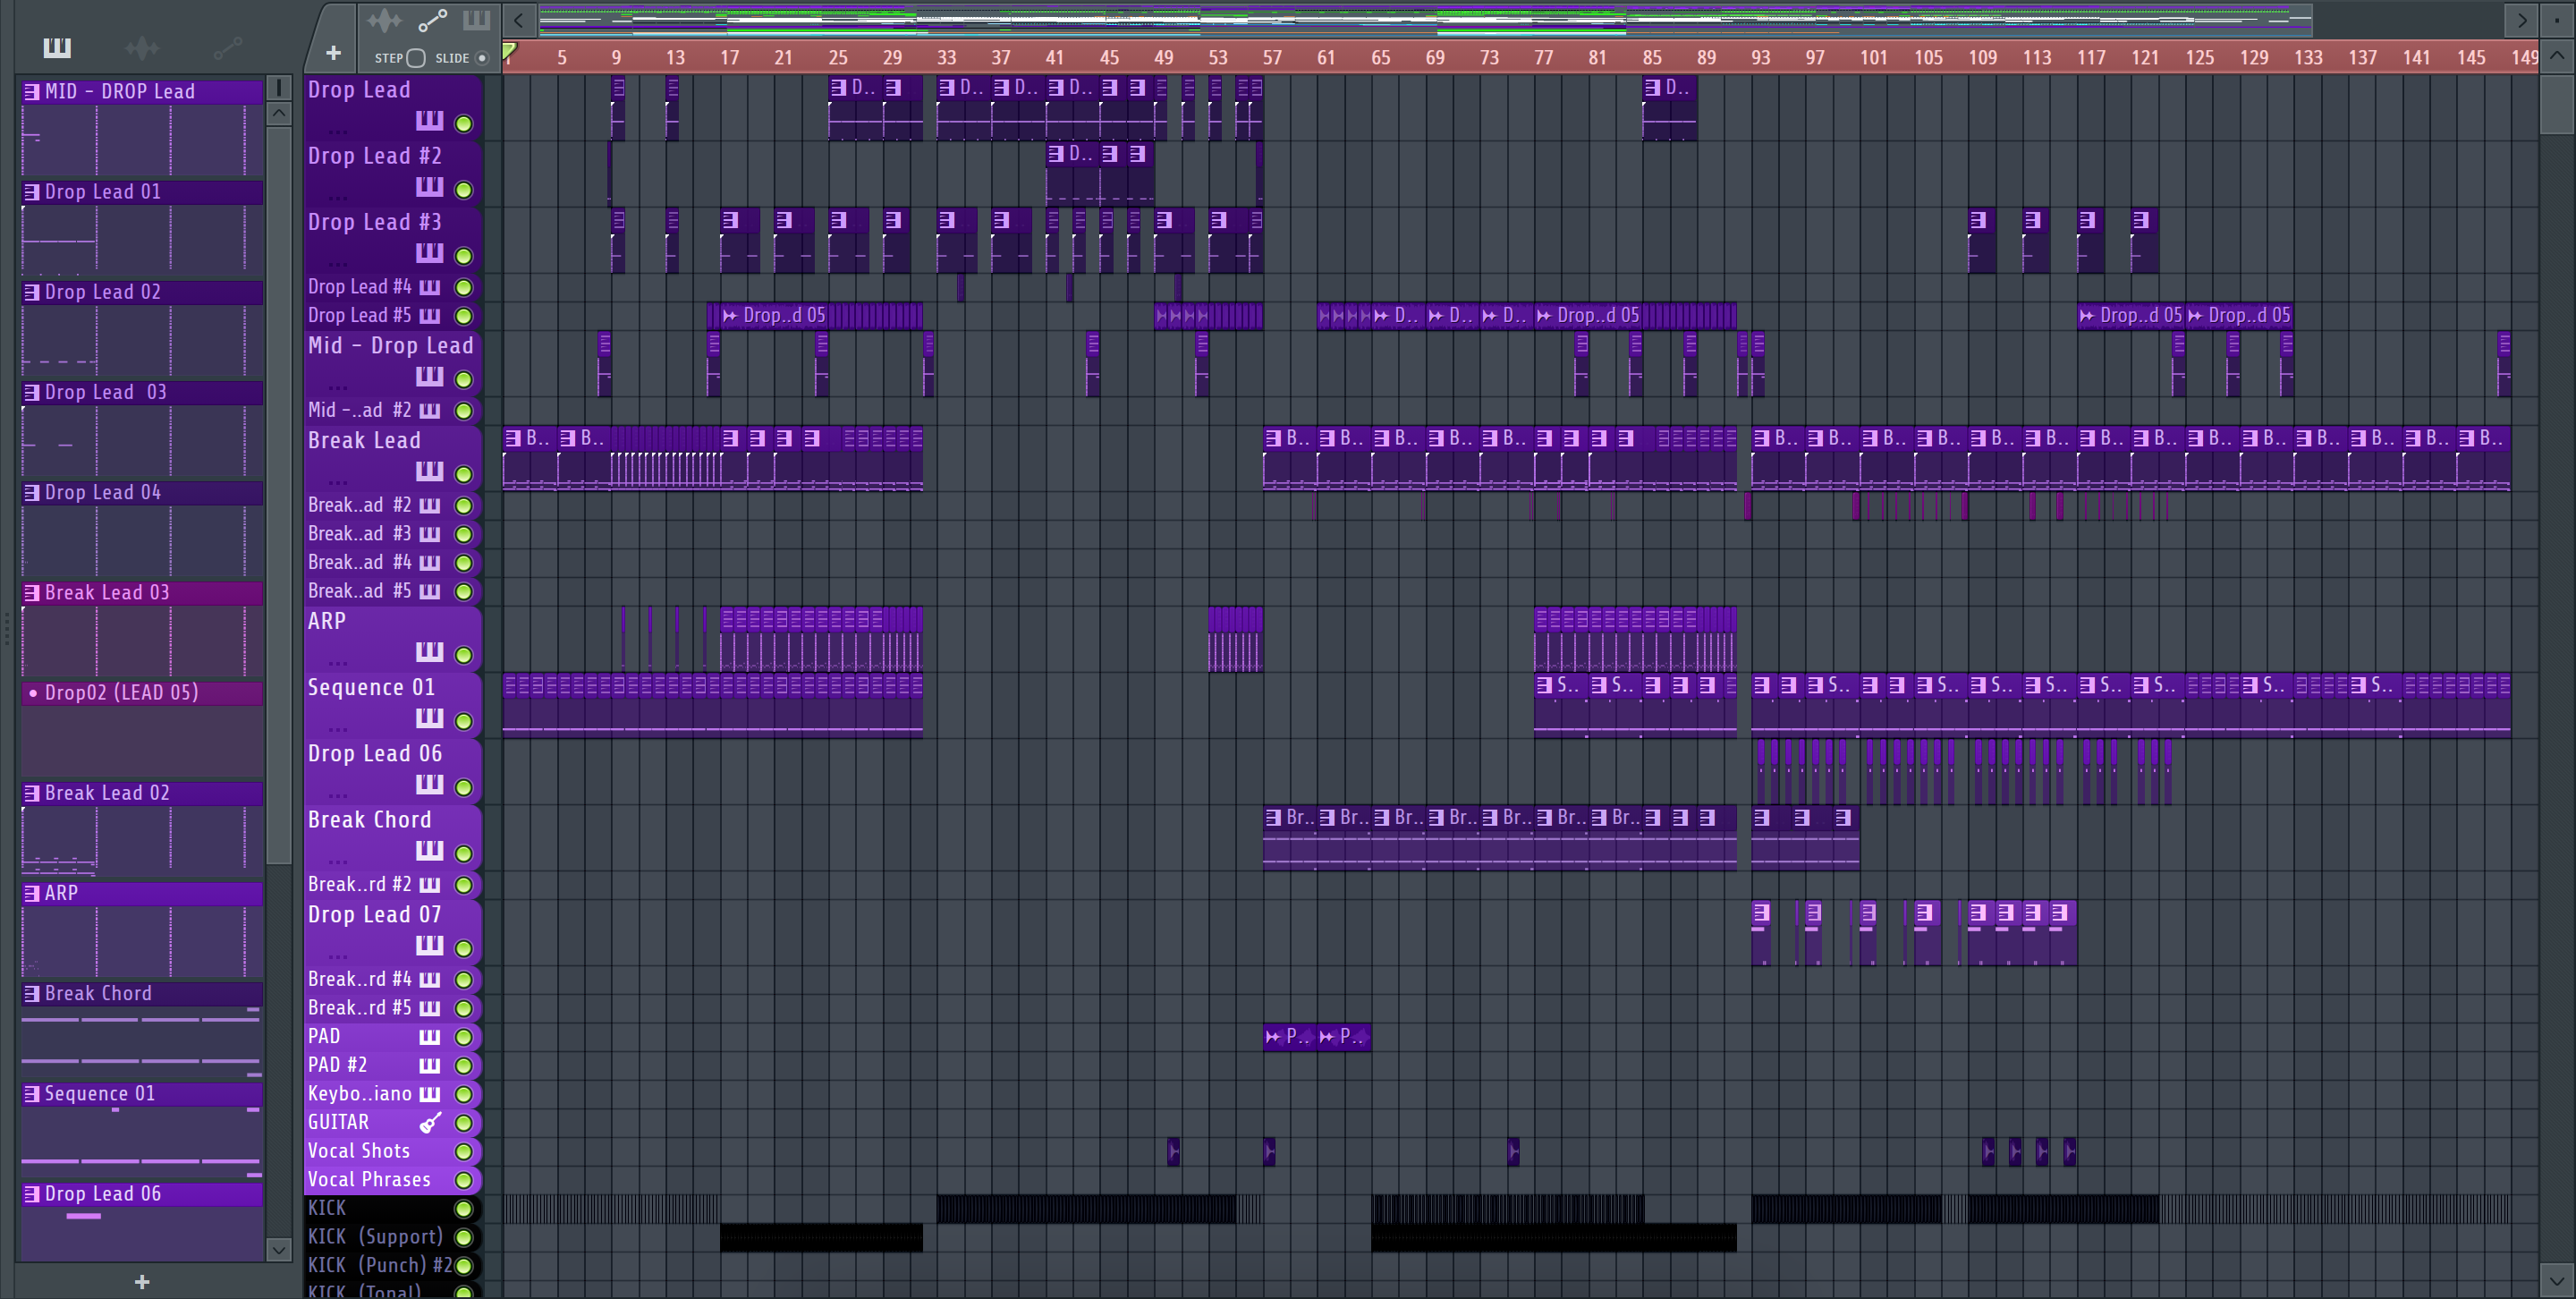The height and width of the screenshot is (1299, 2576).
Task: Select the playlist pattern clip focus icon
Action: point(476,20)
